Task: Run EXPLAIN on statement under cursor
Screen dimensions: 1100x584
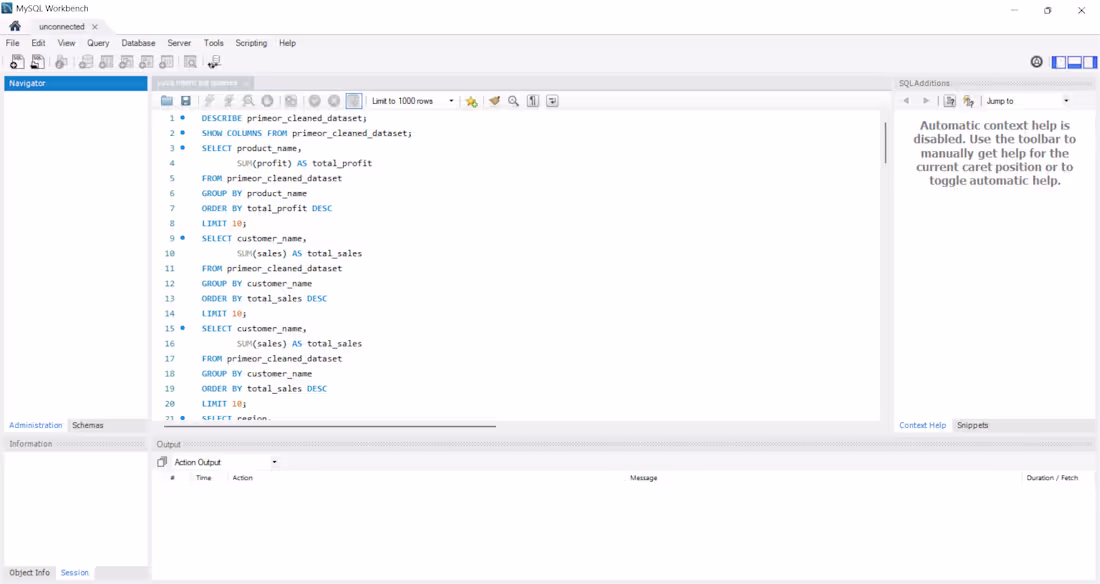Action: pyautogui.click(x=248, y=101)
